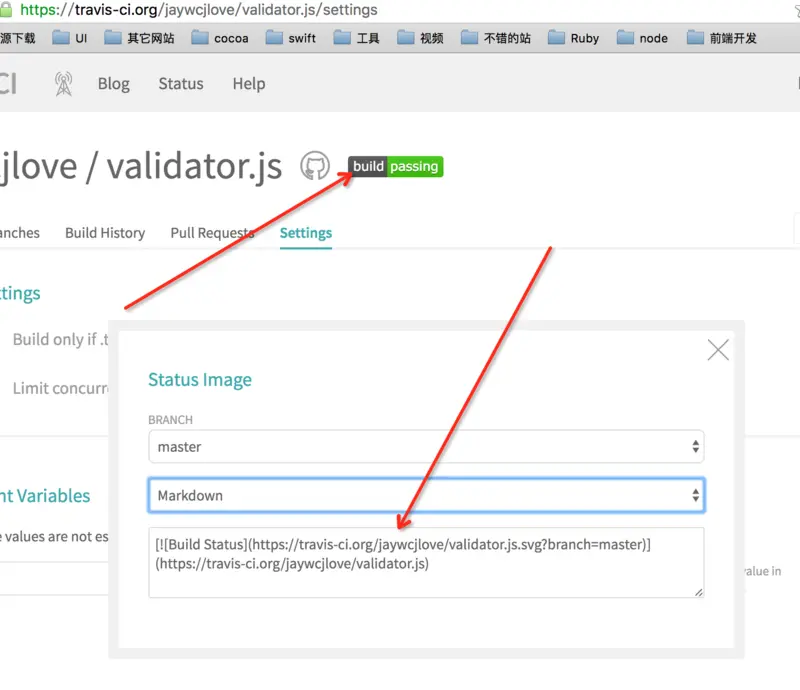Open the UI bookmarks folder

click(x=69, y=38)
